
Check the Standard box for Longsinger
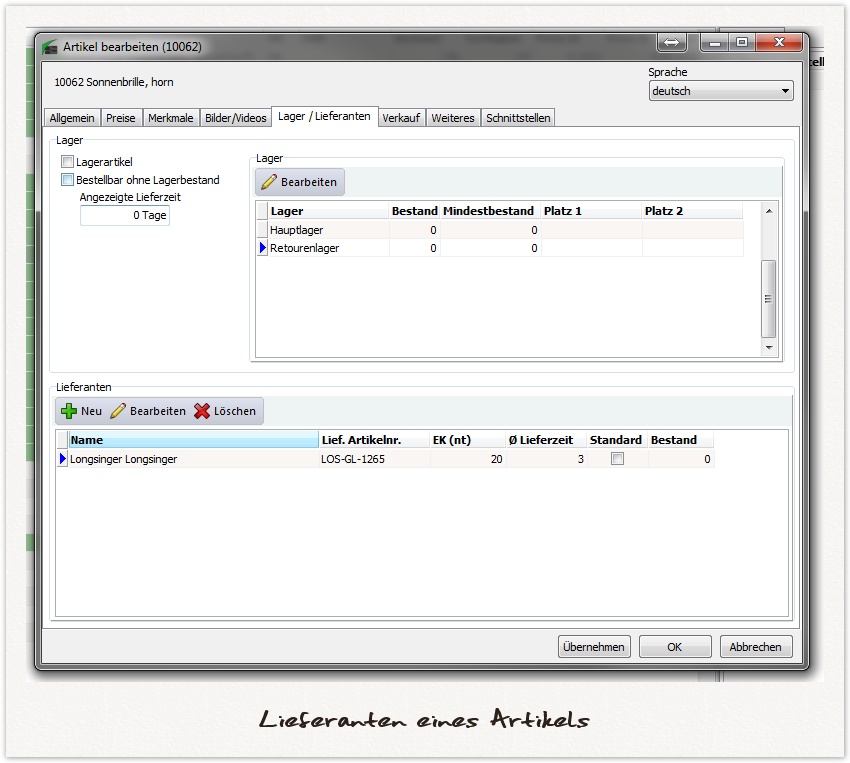point(617,459)
